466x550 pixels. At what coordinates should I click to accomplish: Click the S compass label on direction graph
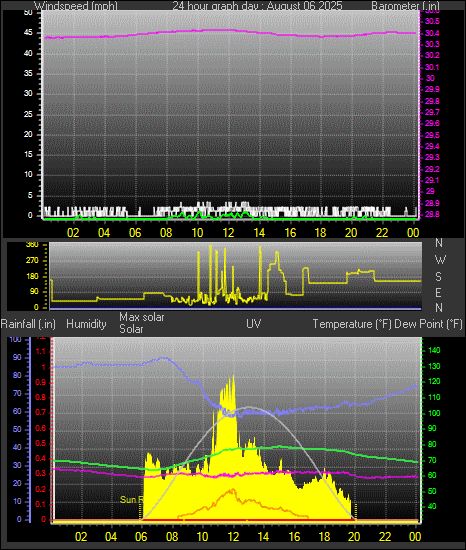point(438,277)
